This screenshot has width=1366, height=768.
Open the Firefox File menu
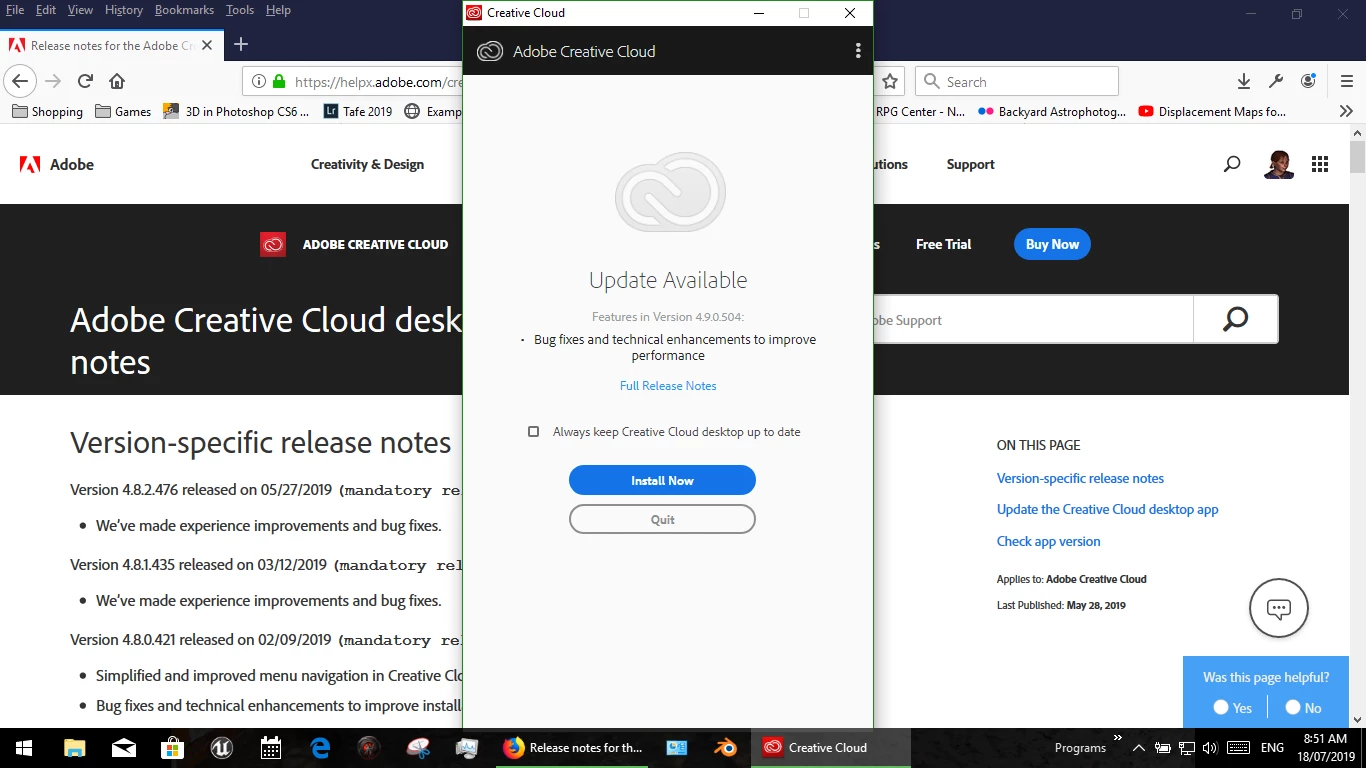(x=15, y=10)
